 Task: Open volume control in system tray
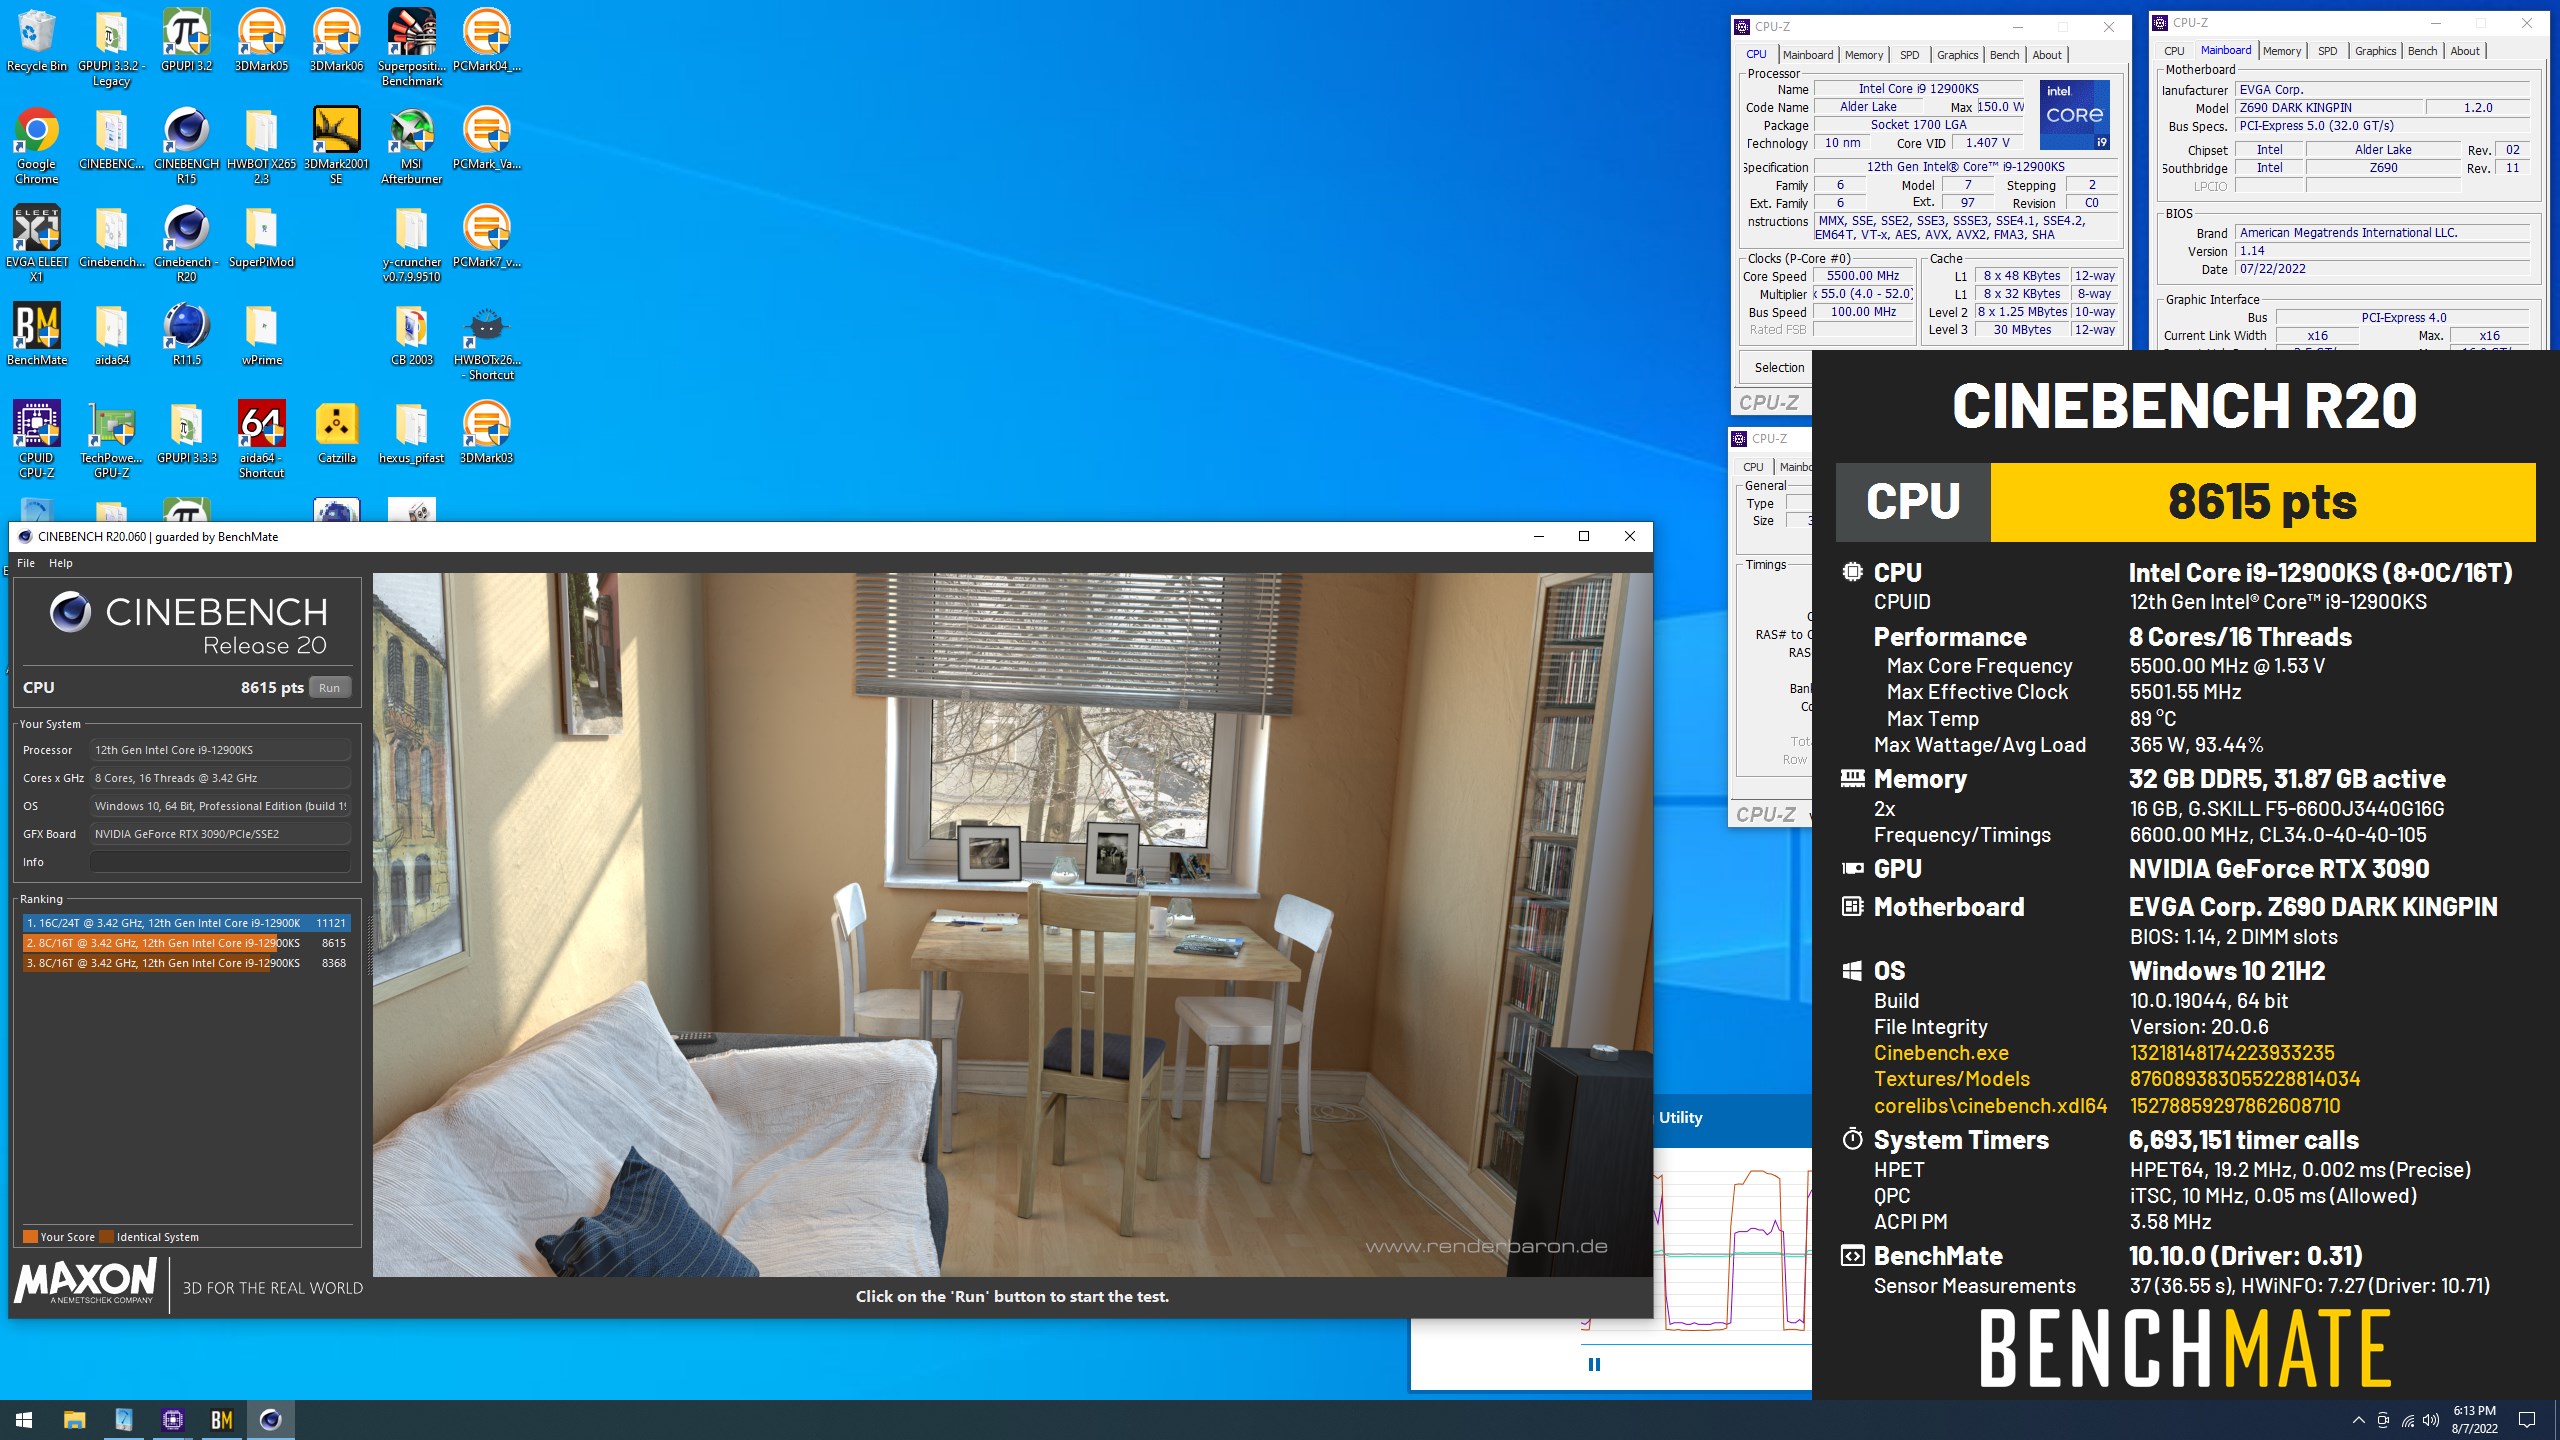(x=2431, y=1420)
